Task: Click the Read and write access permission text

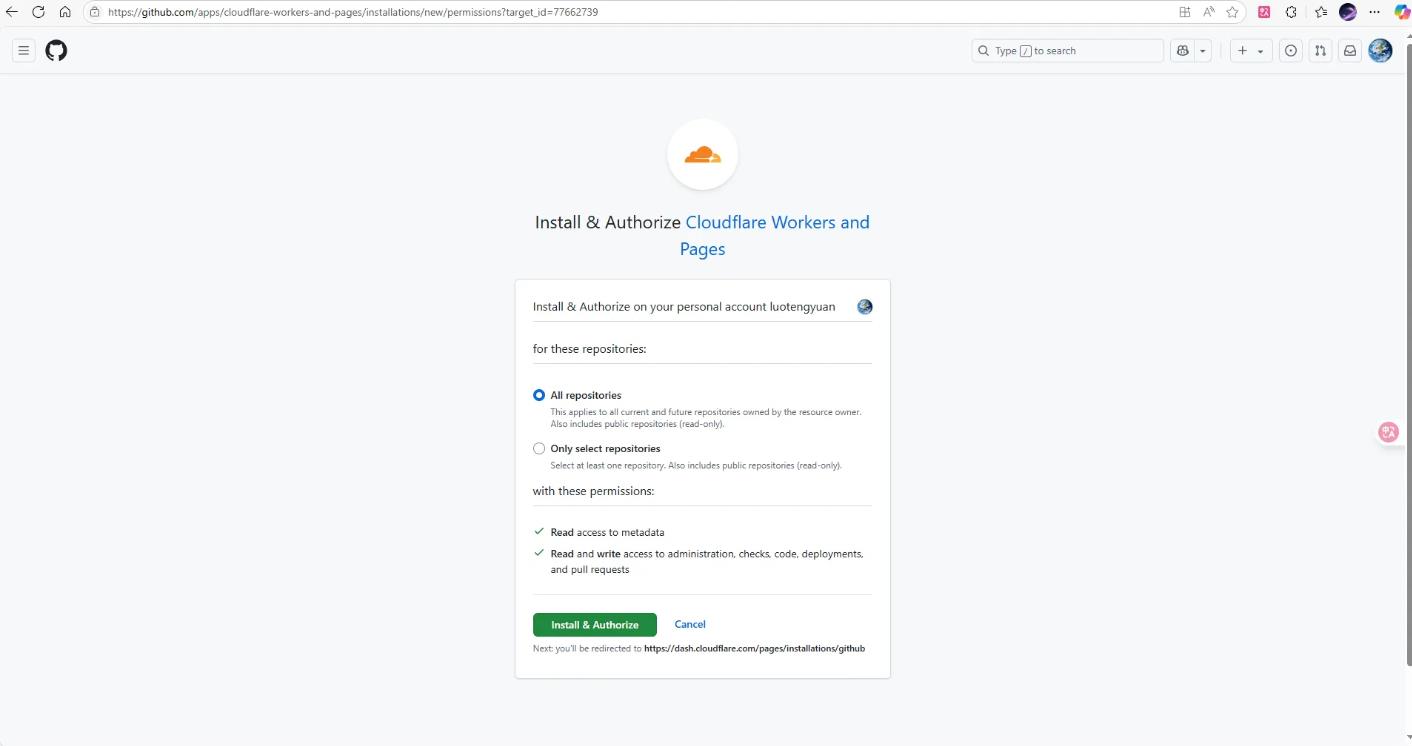Action: click(707, 561)
